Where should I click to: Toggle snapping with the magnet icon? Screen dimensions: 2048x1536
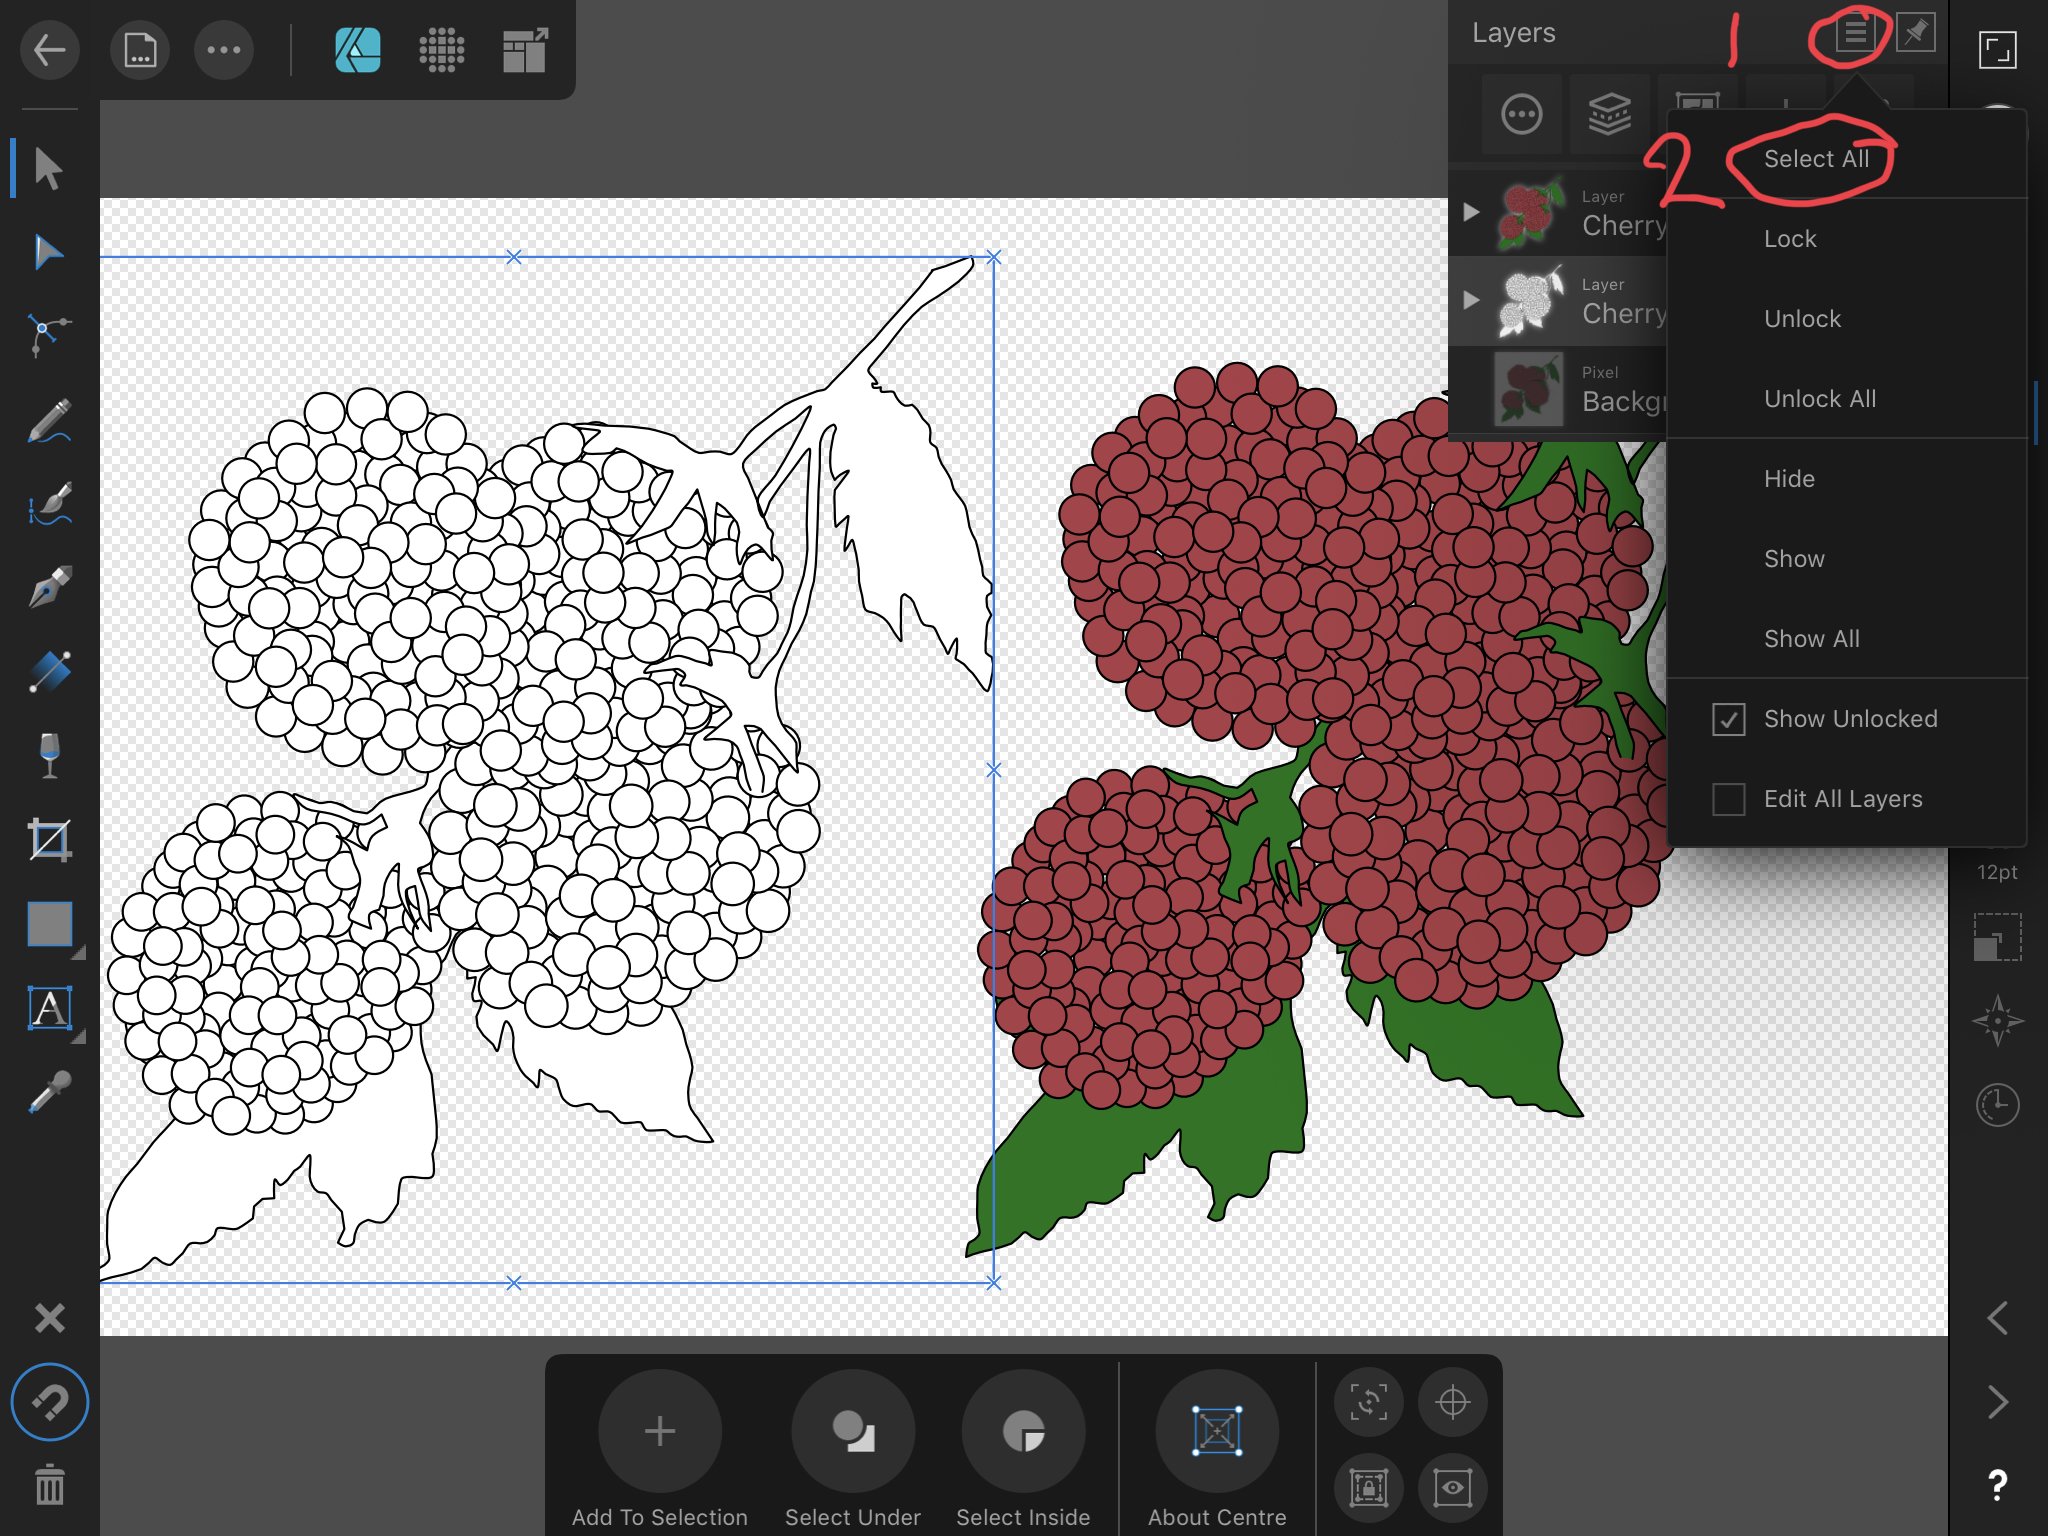pyautogui.click(x=50, y=1403)
